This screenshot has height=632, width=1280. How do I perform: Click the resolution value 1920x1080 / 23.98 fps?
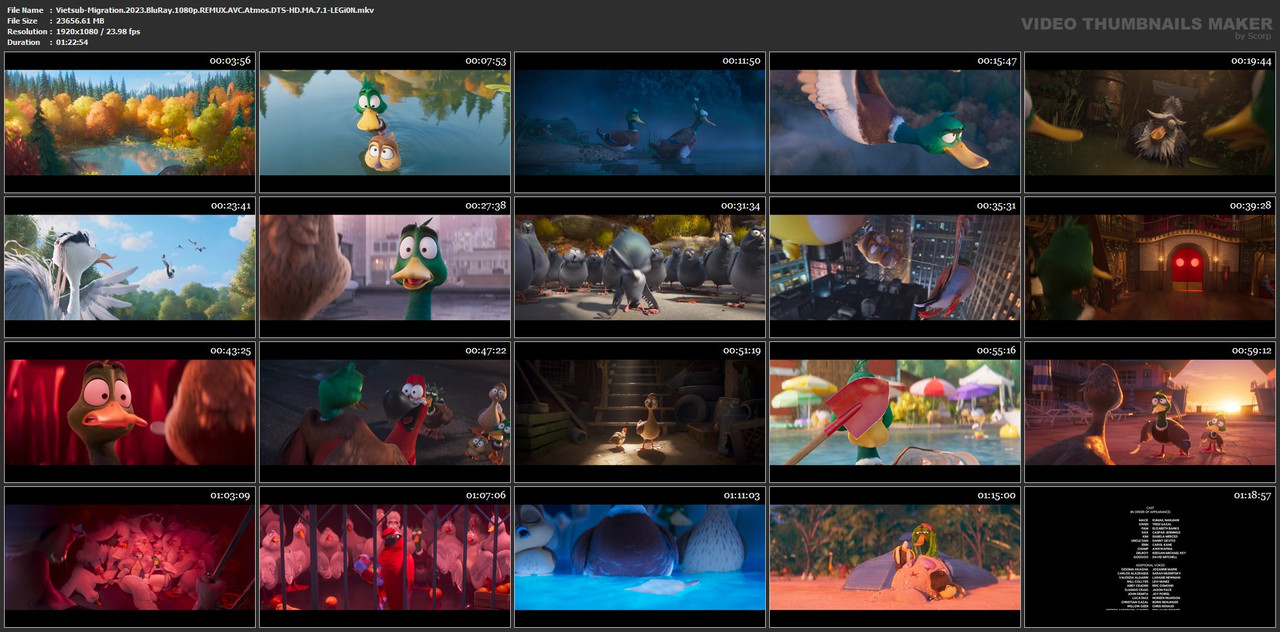point(98,31)
